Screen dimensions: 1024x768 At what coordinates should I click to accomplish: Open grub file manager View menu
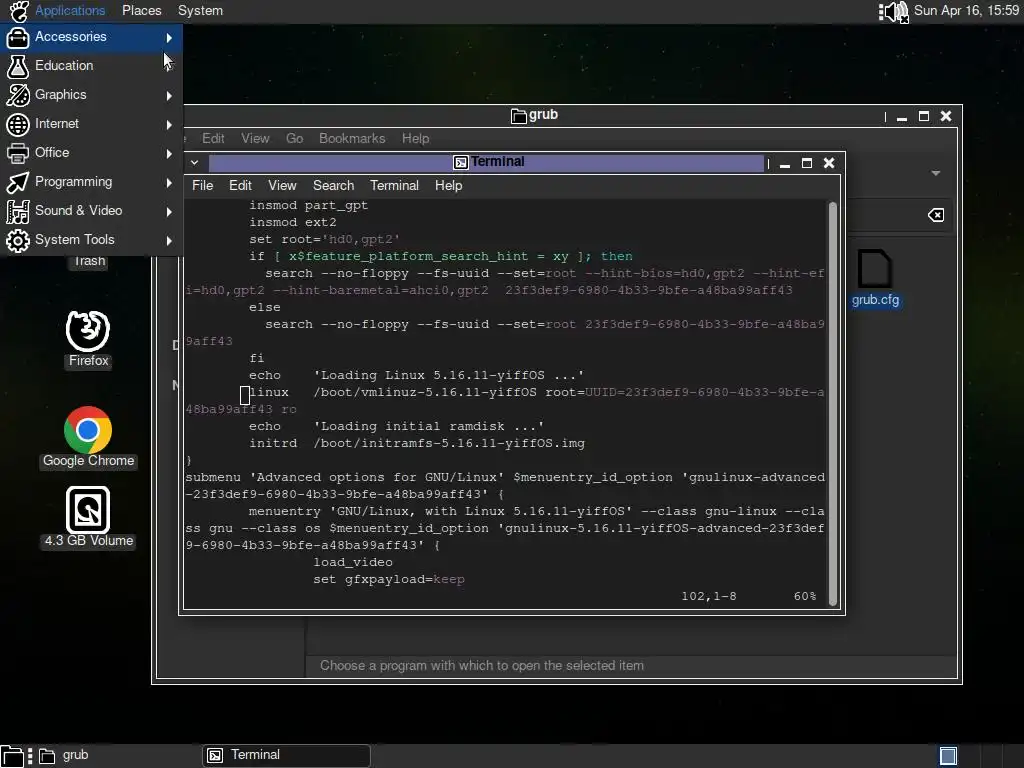point(255,138)
